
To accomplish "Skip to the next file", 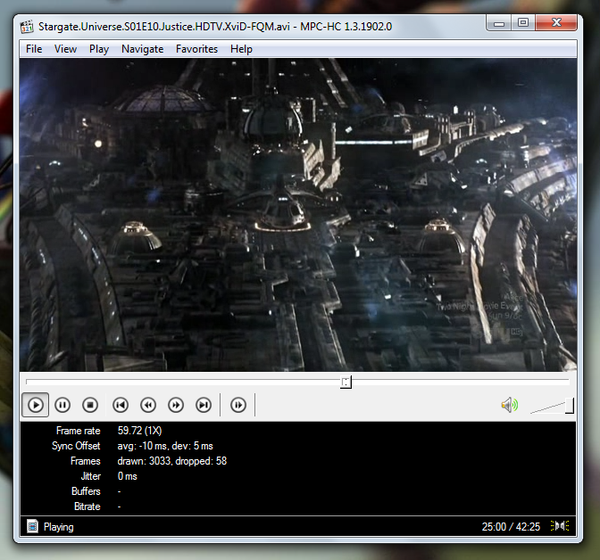I will (204, 405).
